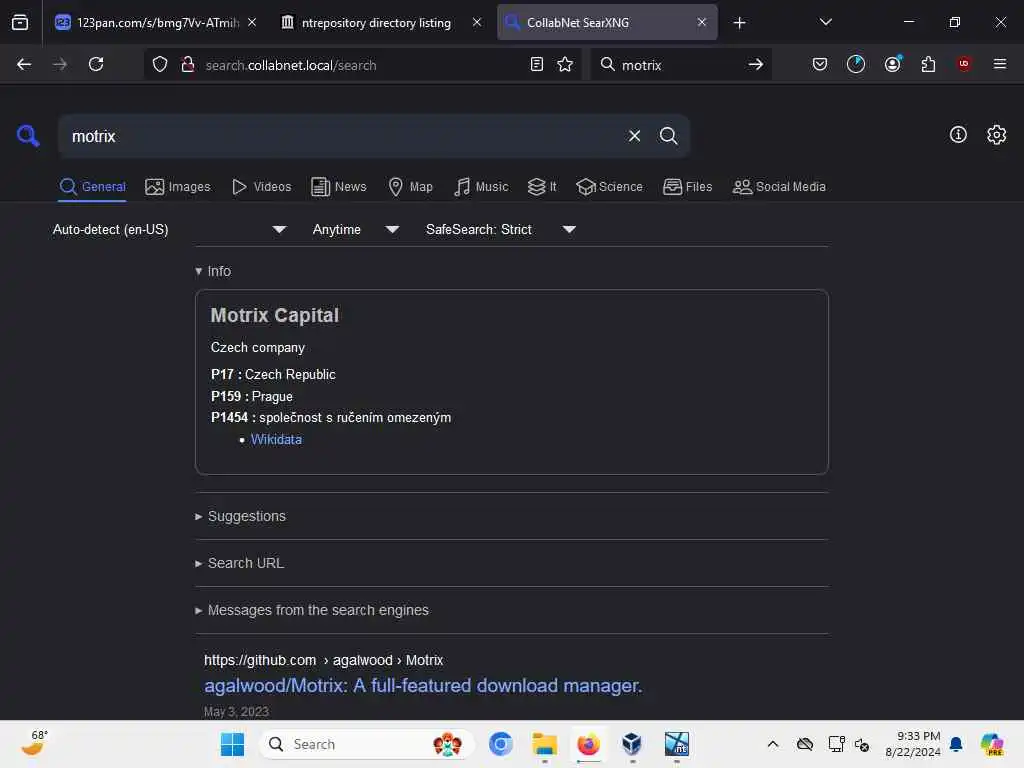Bookmark this page with the star icon
Image resolution: width=1024 pixels, height=768 pixels.
pyautogui.click(x=565, y=64)
